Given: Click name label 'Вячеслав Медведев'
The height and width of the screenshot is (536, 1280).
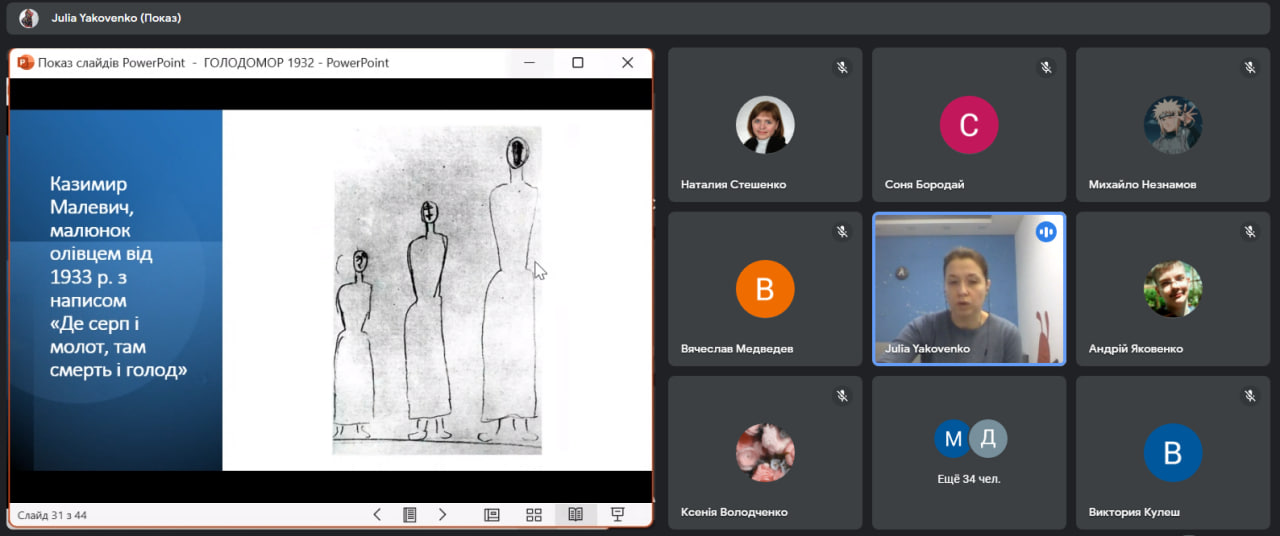Looking at the screenshot, I should (x=736, y=349).
